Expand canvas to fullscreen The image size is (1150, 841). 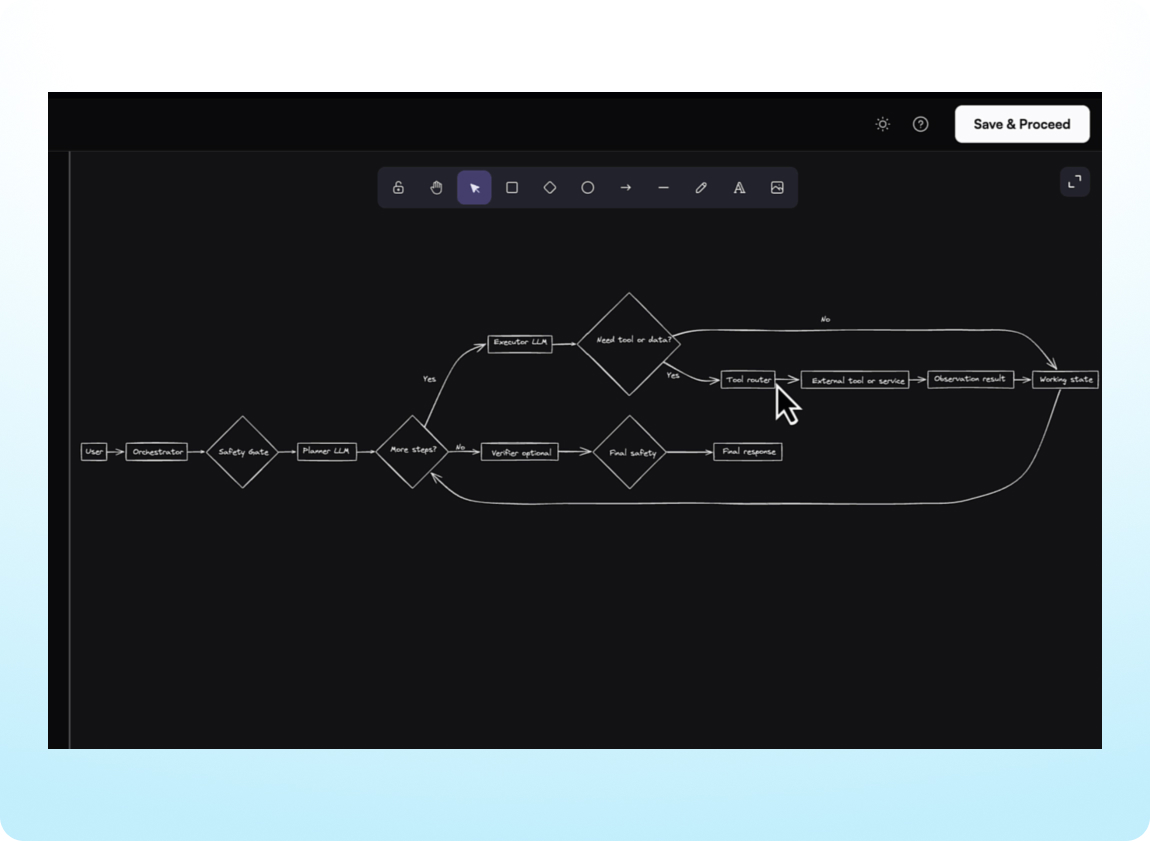[1074, 182]
